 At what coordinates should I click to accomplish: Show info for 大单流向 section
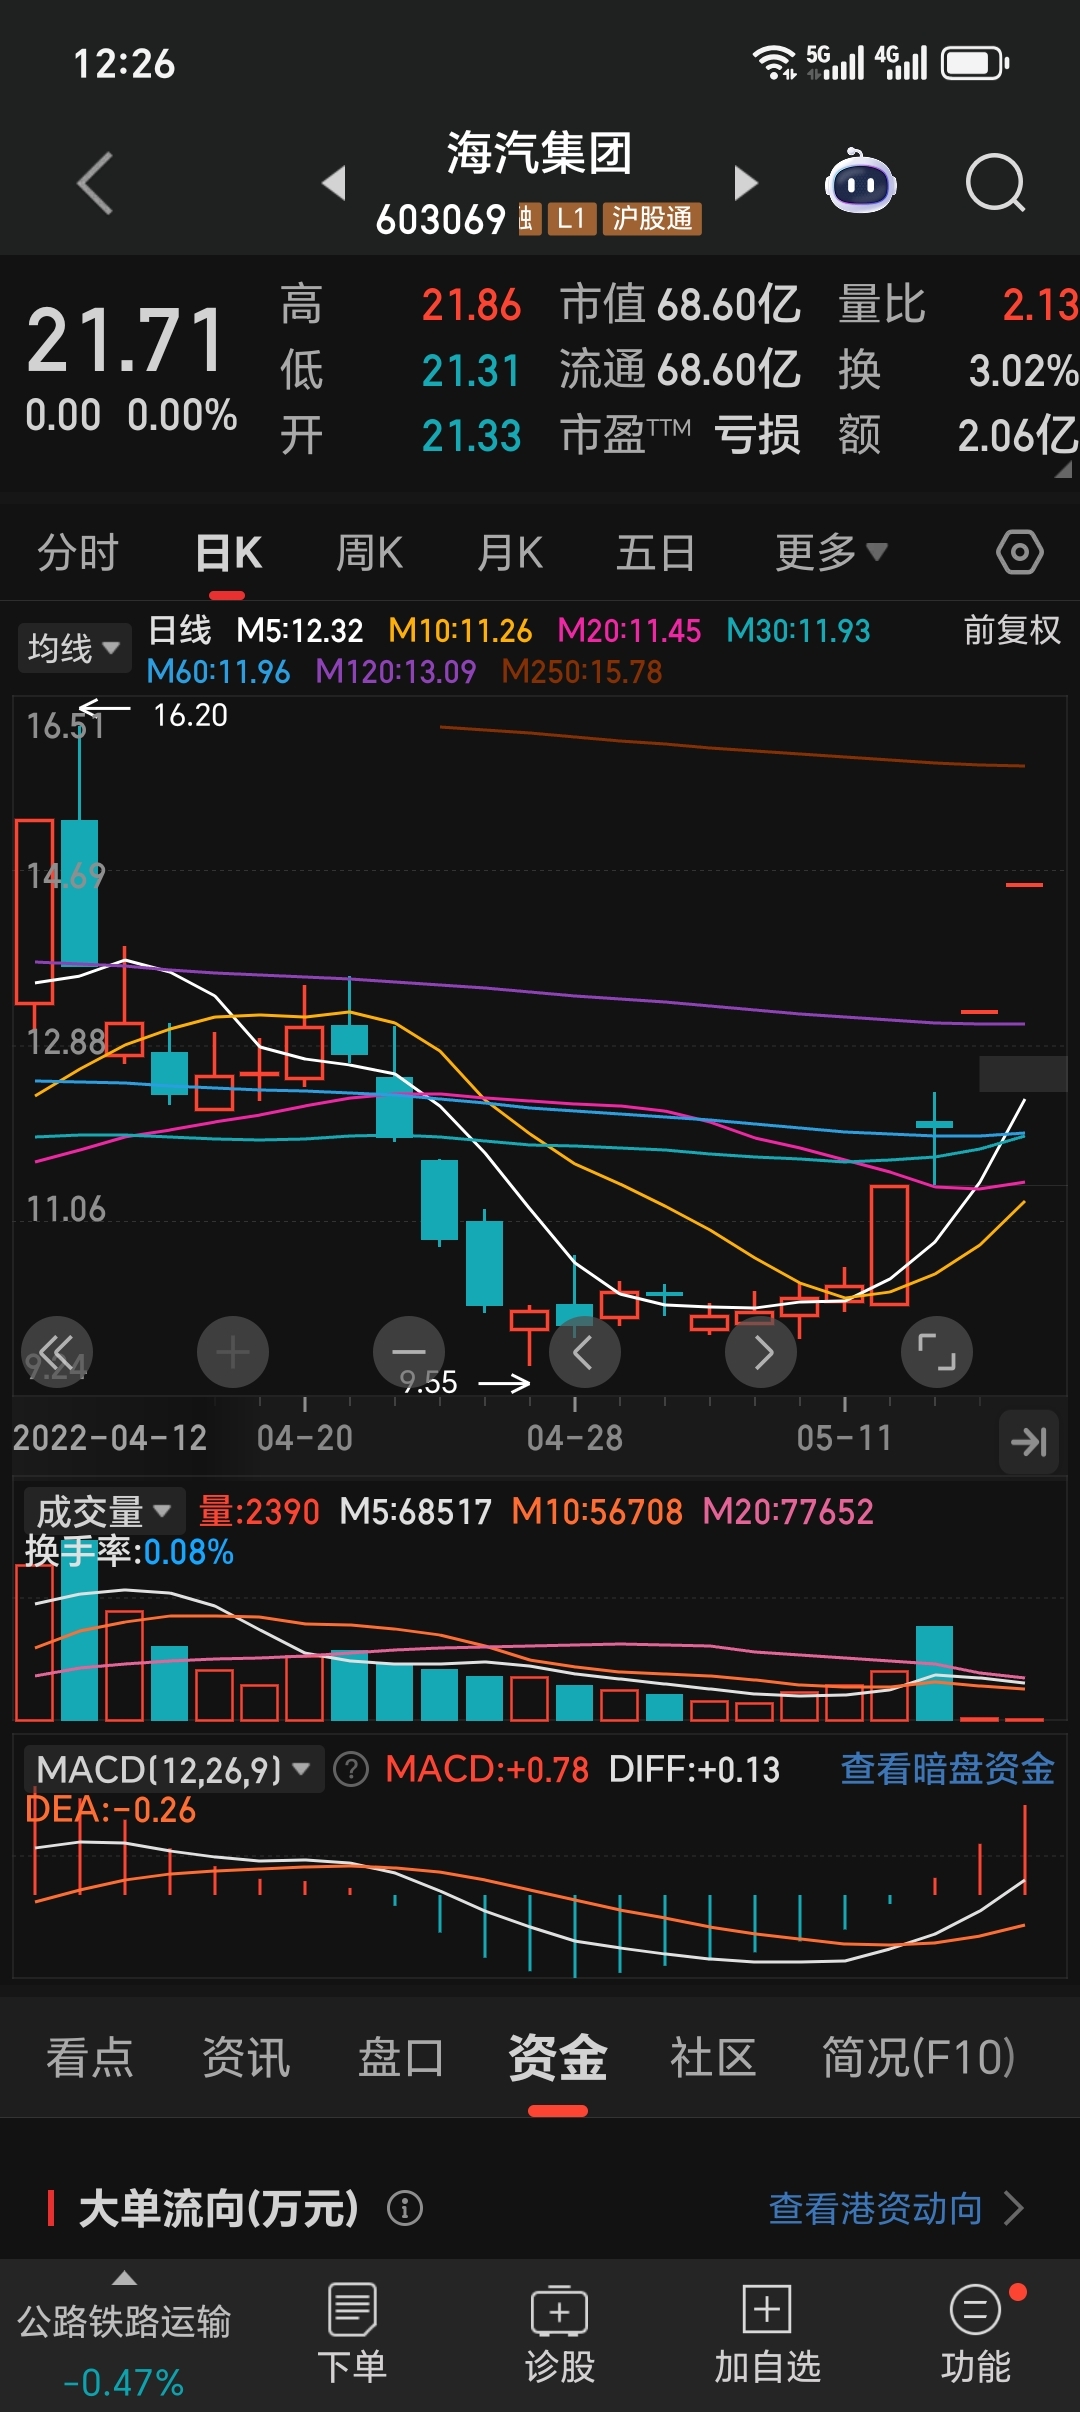pyautogui.click(x=405, y=2207)
